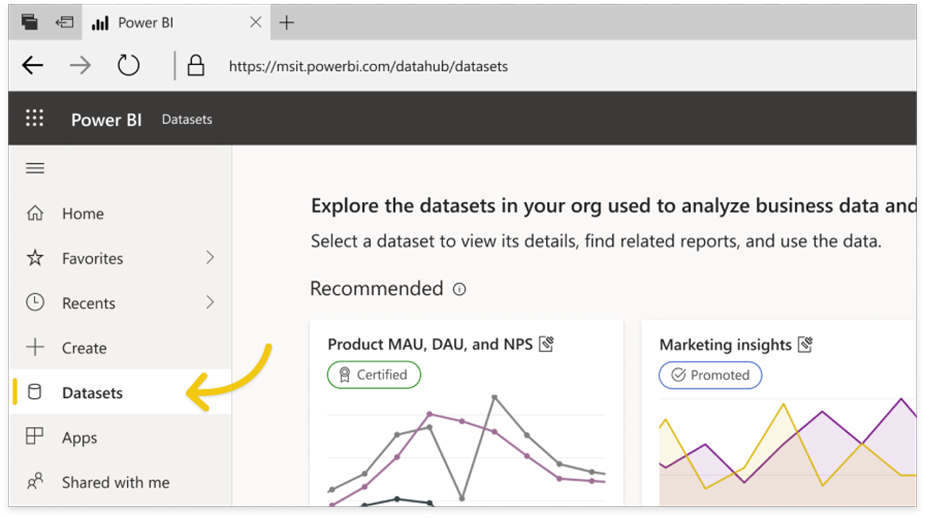The height and width of the screenshot is (518, 925).
Task: Click the Certified badge
Action: coord(374,375)
